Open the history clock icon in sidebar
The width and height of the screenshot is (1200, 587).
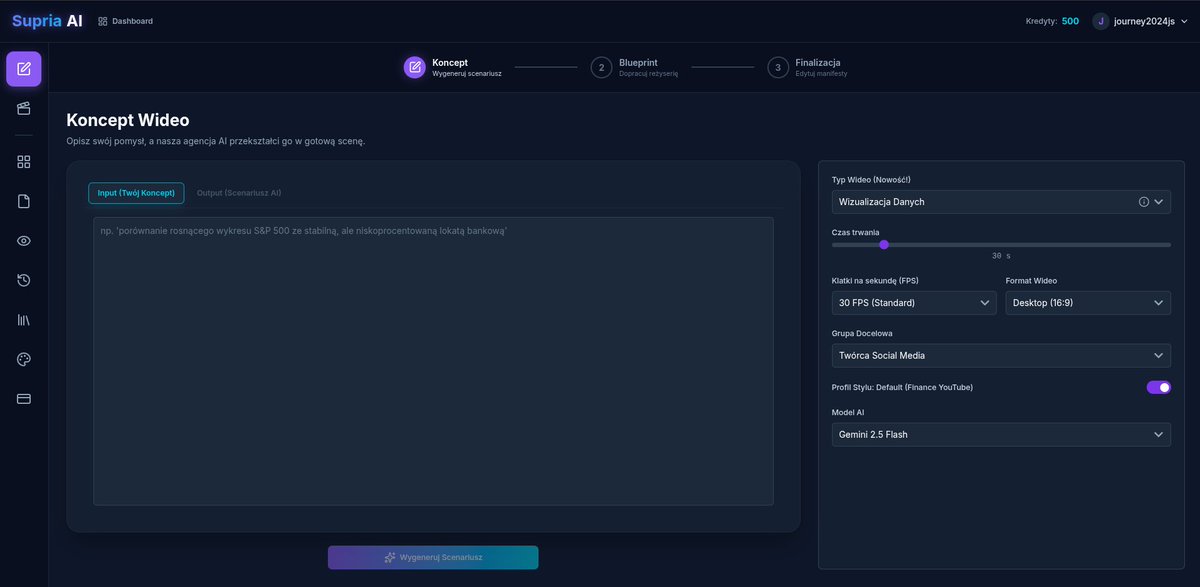(x=24, y=280)
